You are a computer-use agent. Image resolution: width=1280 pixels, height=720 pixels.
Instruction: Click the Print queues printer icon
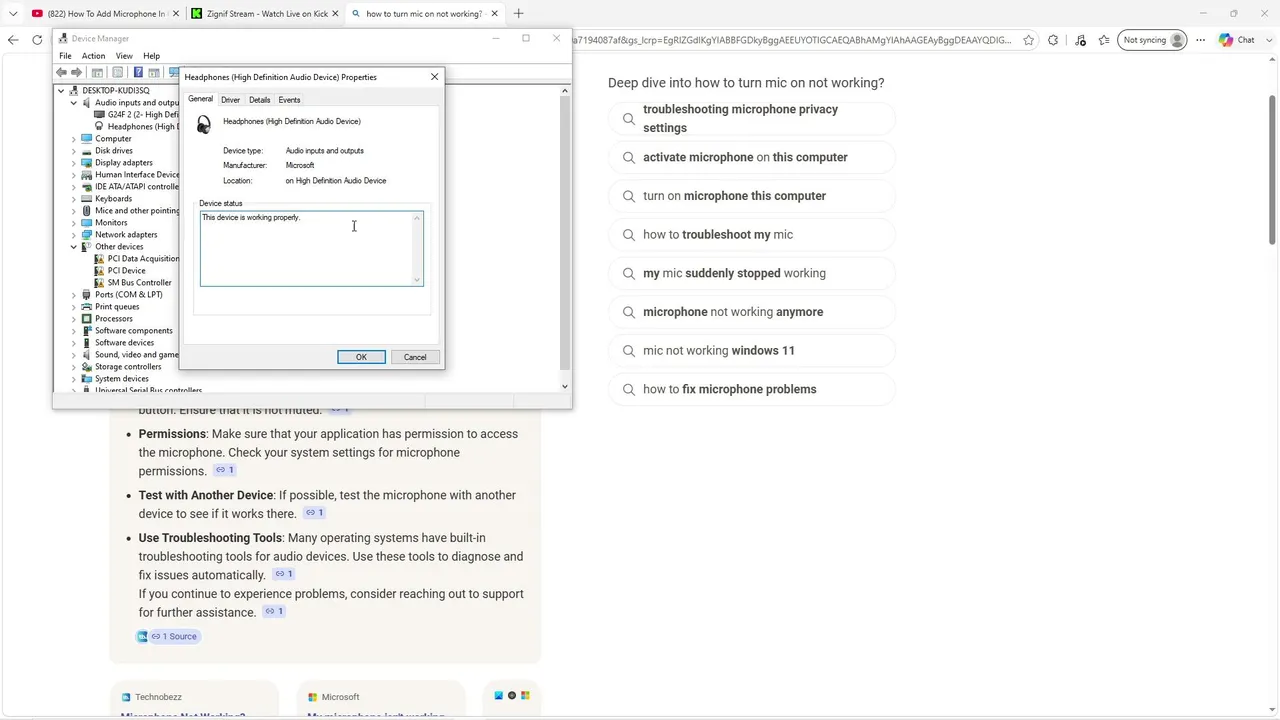(x=87, y=307)
